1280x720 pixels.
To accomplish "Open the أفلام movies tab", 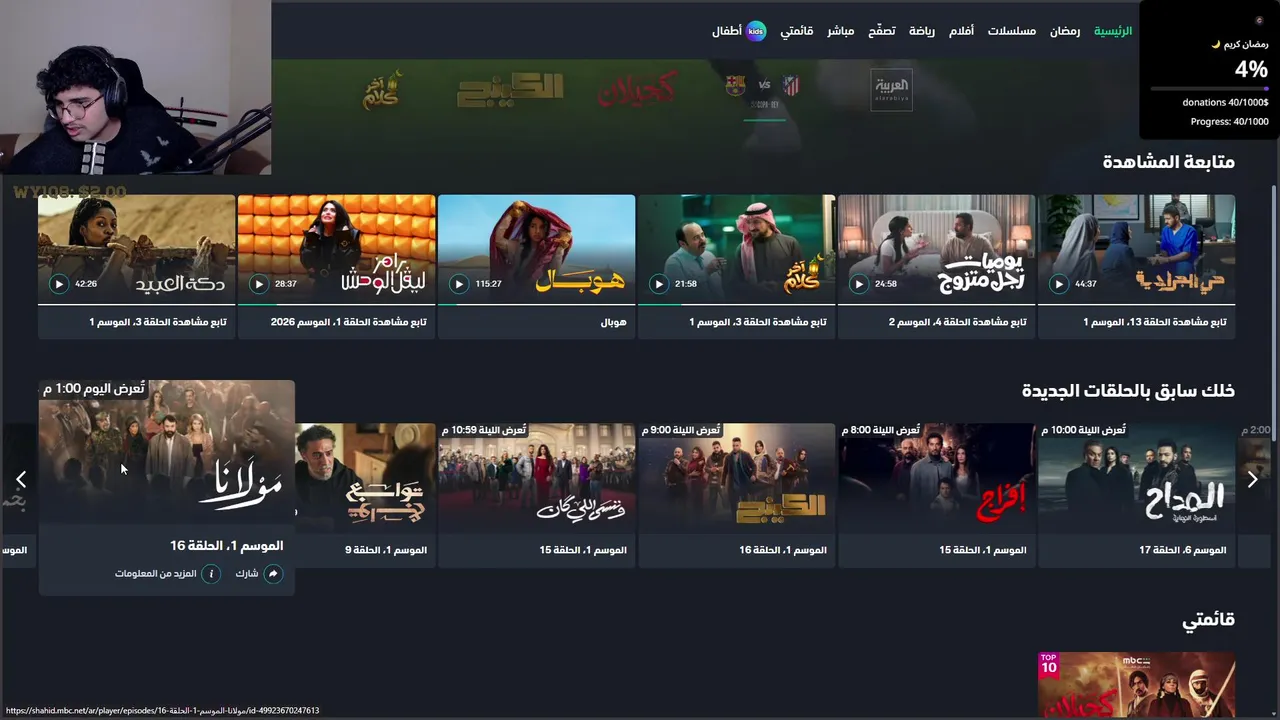I will 961,31.
